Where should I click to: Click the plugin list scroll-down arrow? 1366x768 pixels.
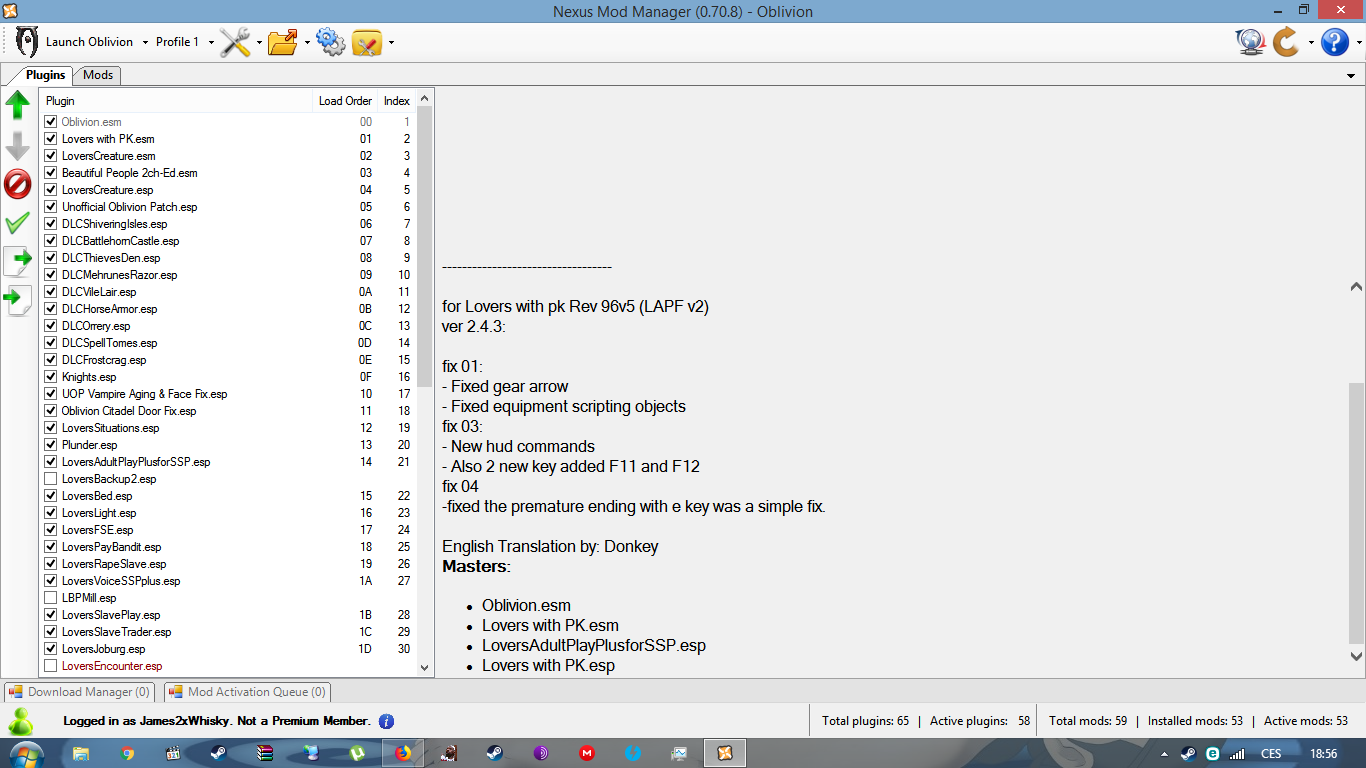[425, 667]
